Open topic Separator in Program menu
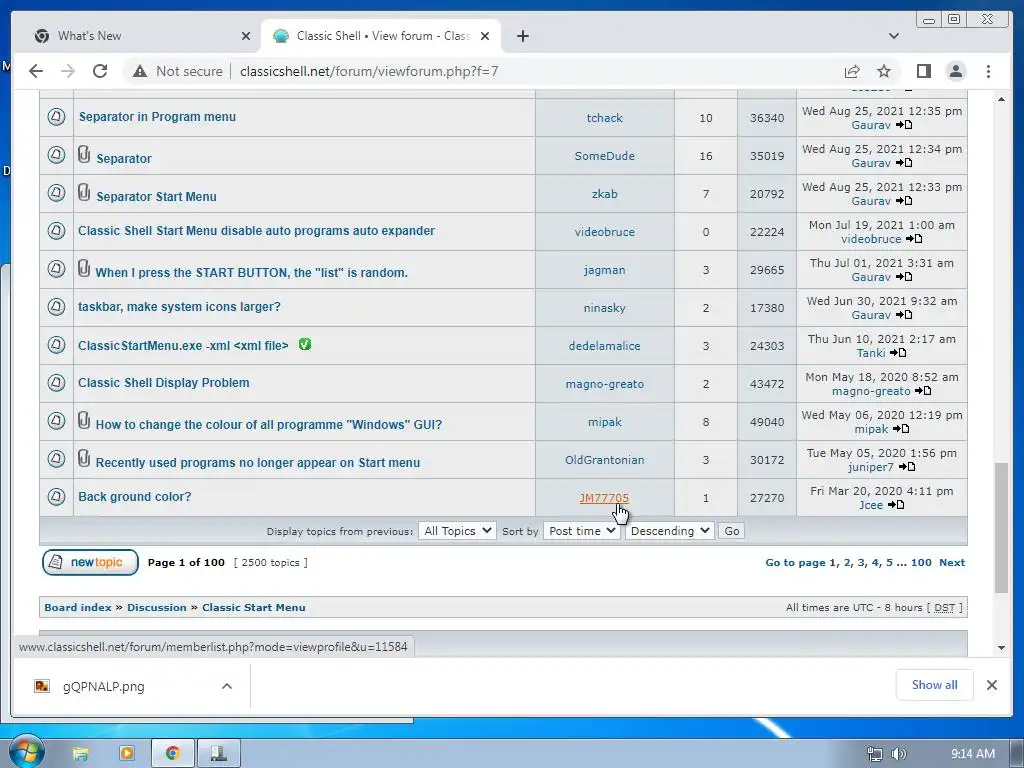Image resolution: width=1024 pixels, height=768 pixels. [157, 117]
